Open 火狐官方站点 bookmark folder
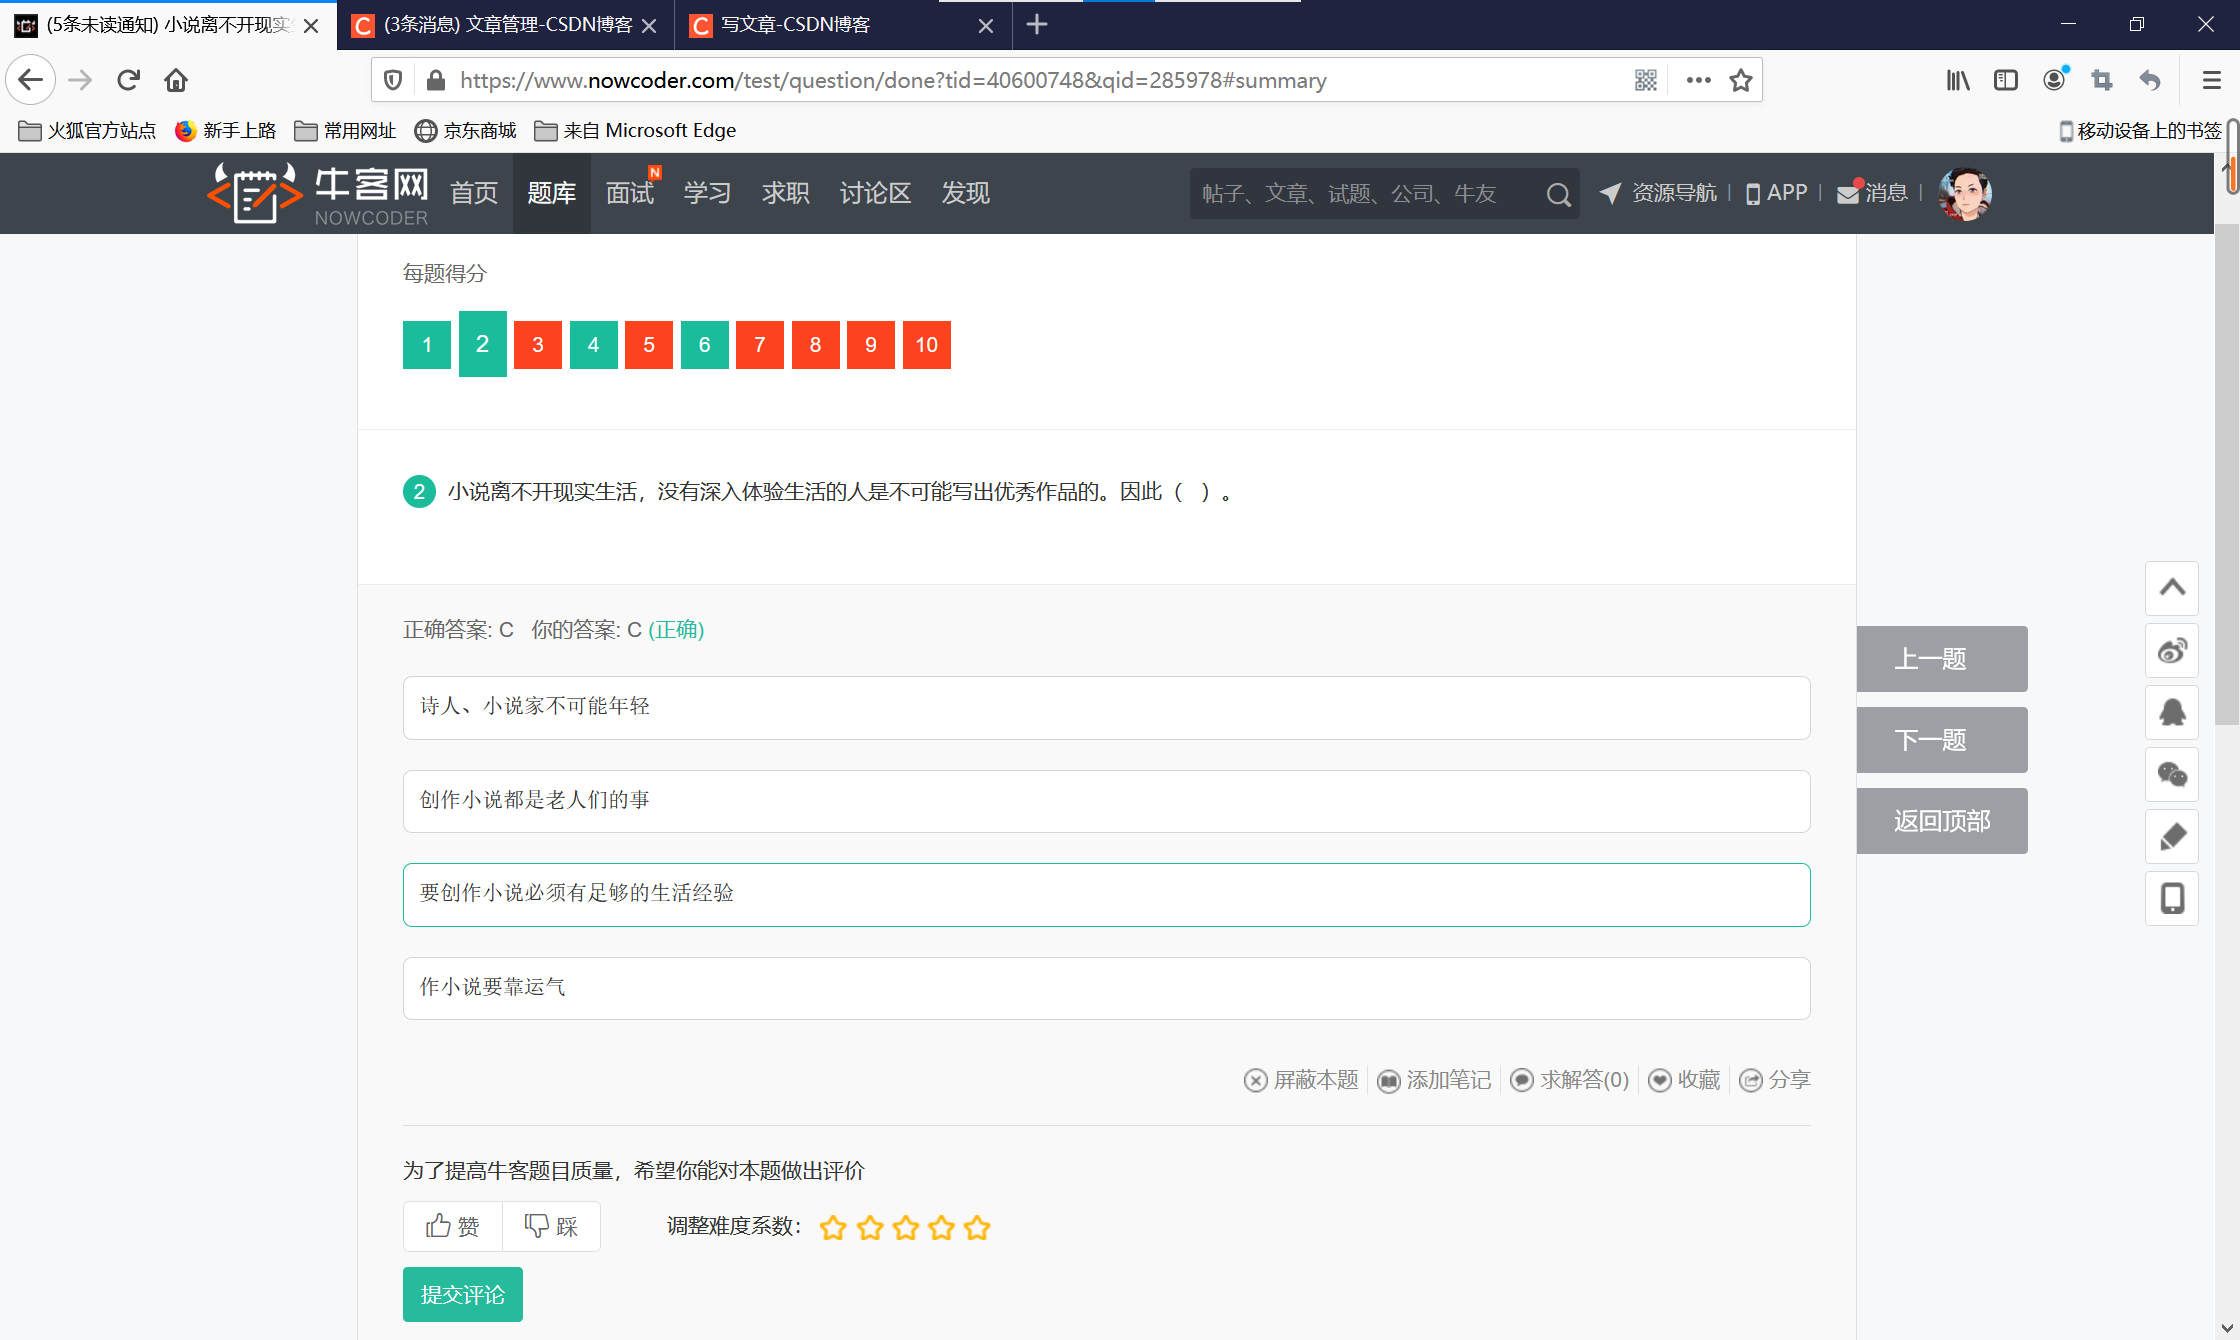This screenshot has height=1340, width=2240. (87, 131)
